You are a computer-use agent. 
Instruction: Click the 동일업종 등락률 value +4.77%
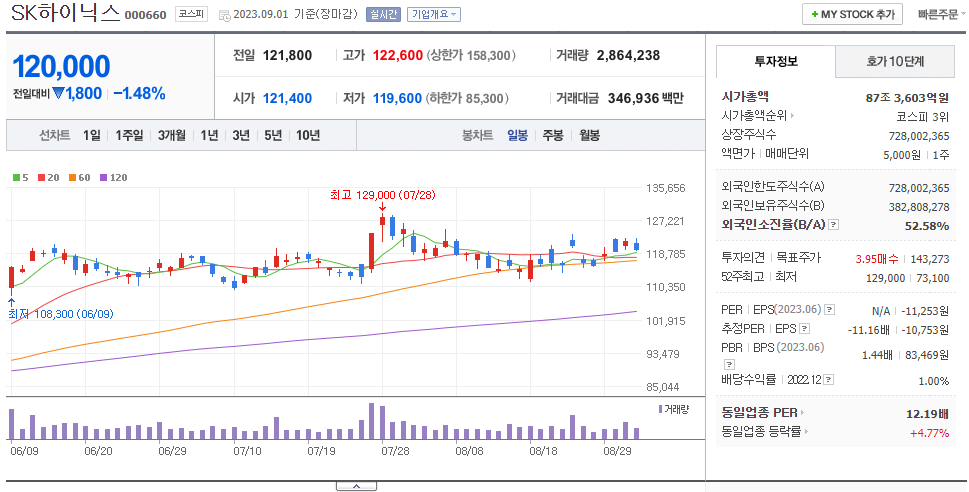click(x=929, y=433)
